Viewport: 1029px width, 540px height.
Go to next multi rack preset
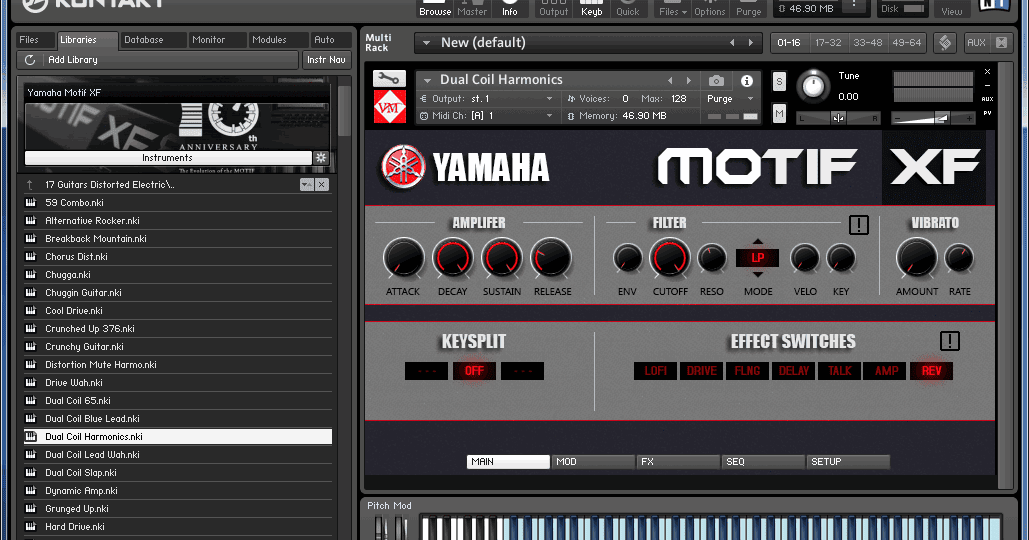click(751, 43)
